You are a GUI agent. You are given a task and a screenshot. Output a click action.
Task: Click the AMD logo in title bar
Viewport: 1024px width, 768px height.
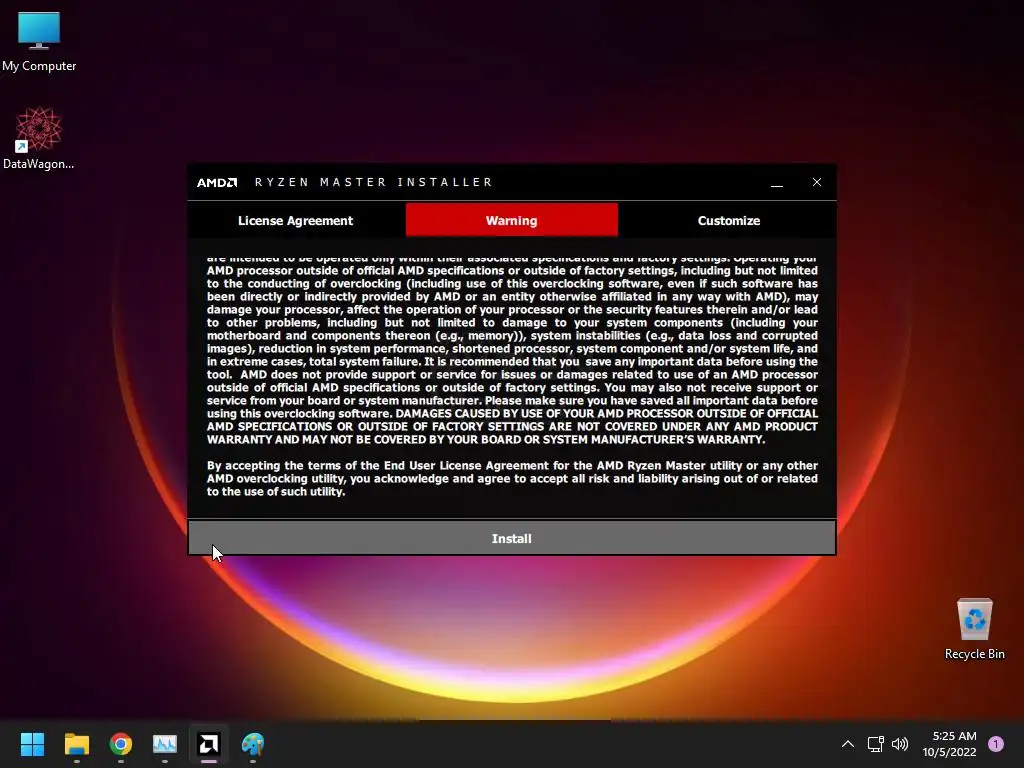coord(217,182)
